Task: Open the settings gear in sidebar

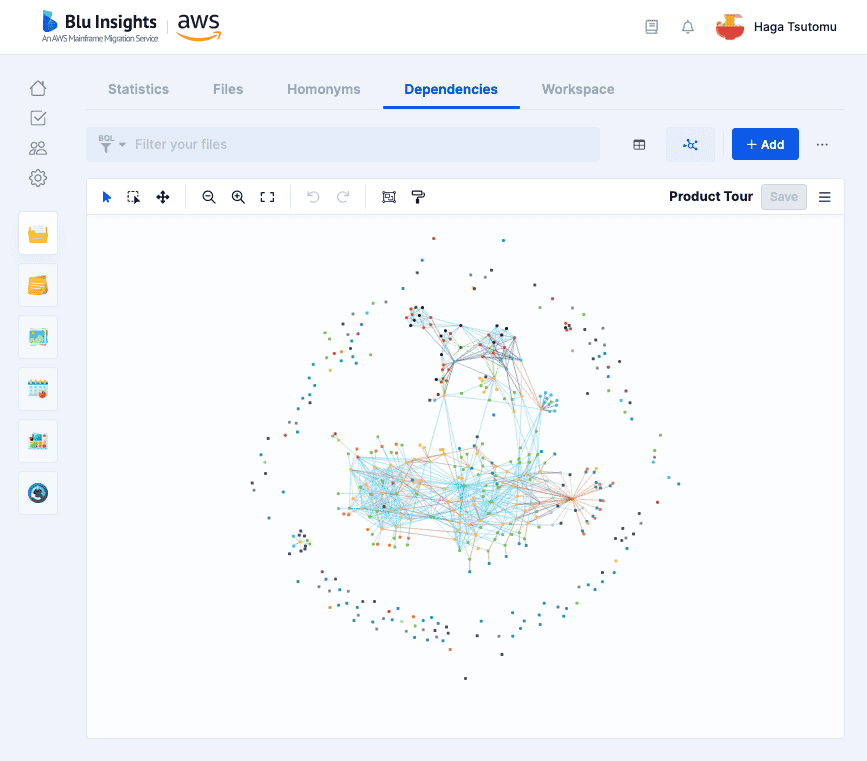Action: point(38,178)
